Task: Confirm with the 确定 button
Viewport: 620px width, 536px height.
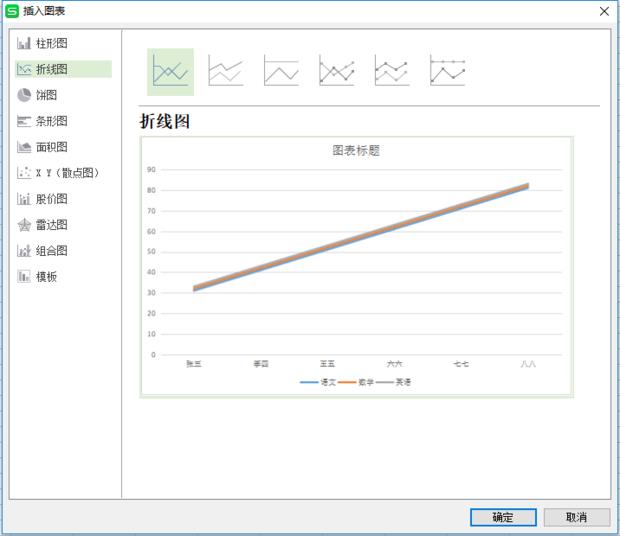Action: (503, 517)
